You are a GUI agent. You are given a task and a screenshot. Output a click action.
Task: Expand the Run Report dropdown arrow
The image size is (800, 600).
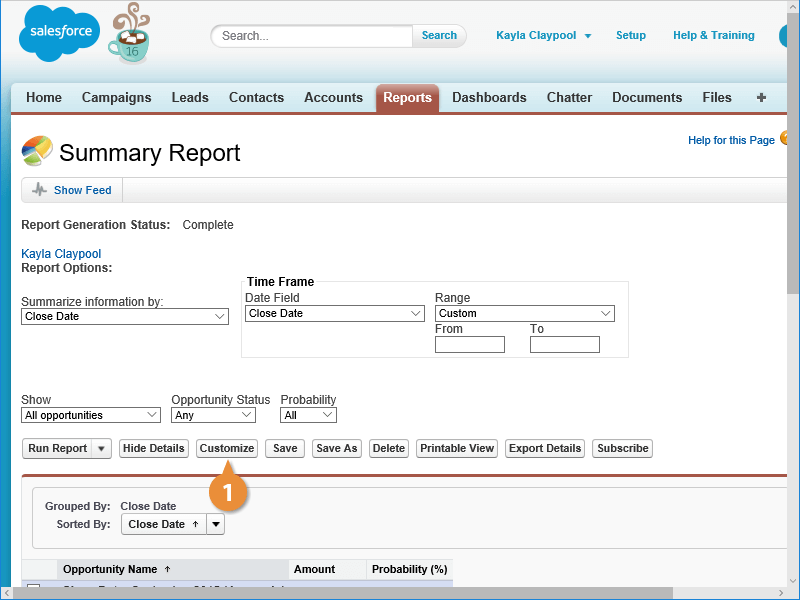click(102, 448)
